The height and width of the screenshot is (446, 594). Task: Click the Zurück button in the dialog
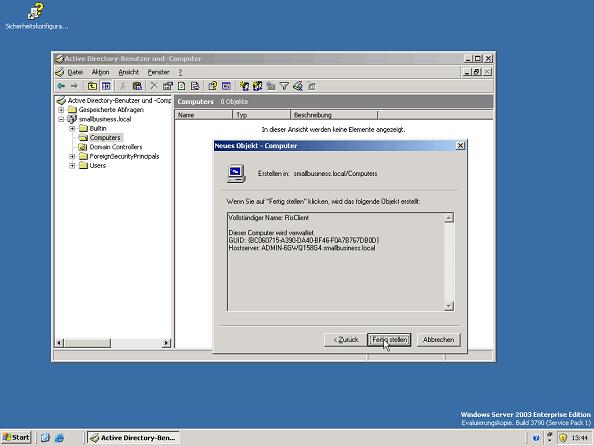pyautogui.click(x=345, y=340)
